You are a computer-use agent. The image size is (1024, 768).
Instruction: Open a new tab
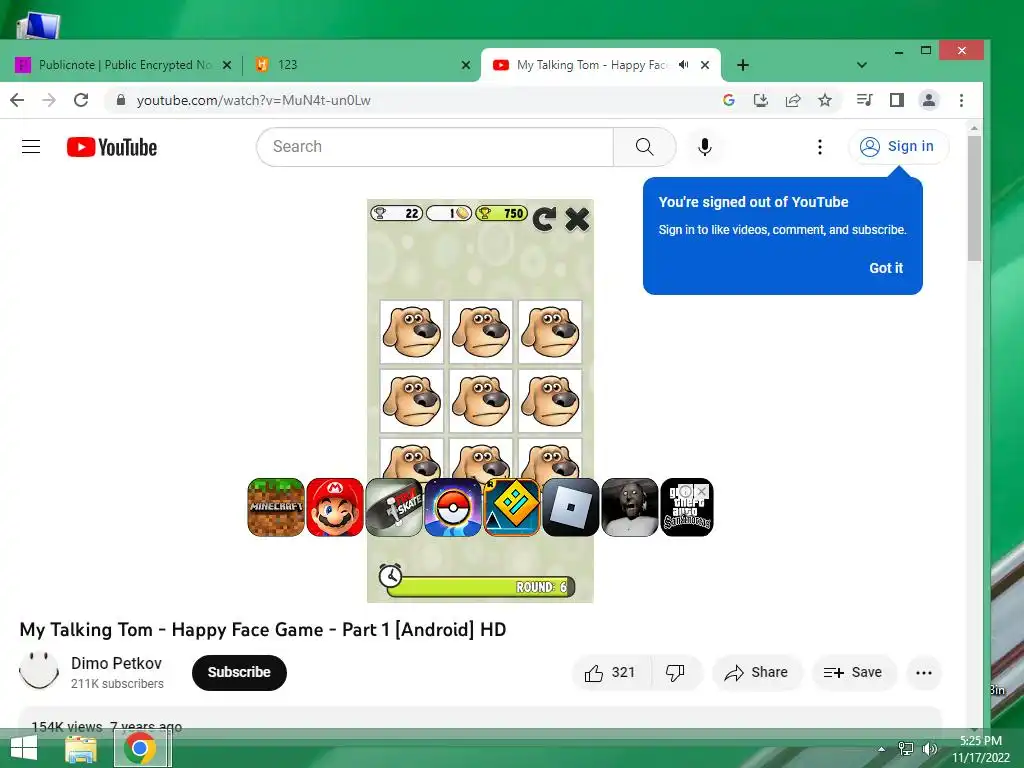(743, 65)
